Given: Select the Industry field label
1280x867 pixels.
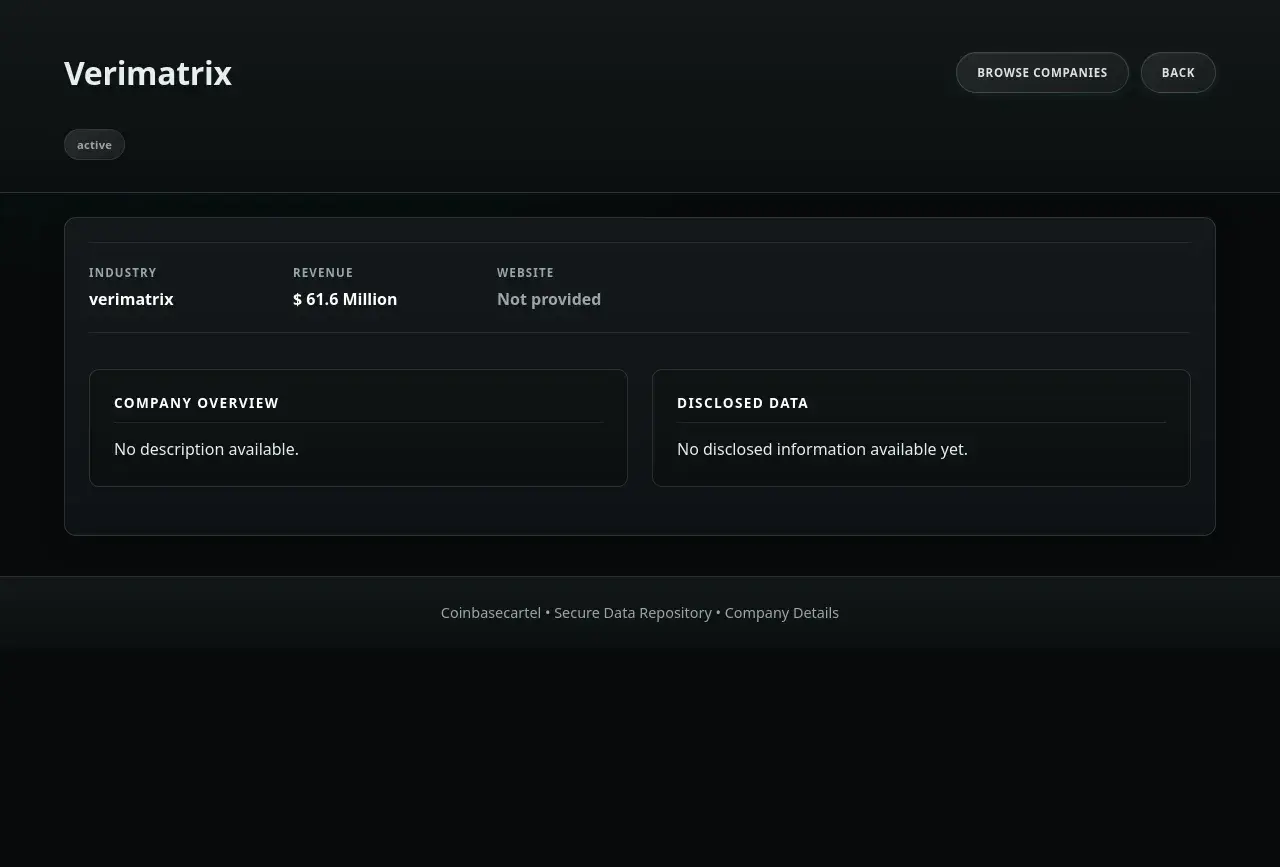Looking at the screenshot, I should pyautogui.click(x=123, y=273).
